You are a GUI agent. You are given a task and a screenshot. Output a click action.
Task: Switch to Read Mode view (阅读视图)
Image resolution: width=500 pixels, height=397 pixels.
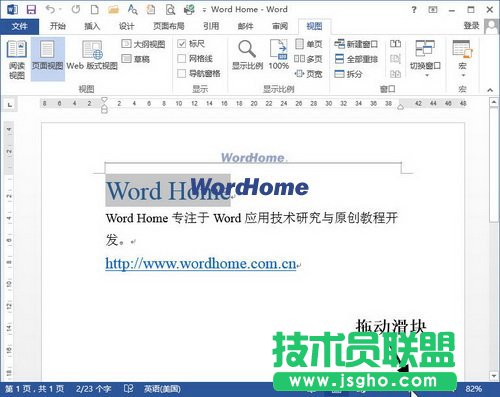coord(17,59)
